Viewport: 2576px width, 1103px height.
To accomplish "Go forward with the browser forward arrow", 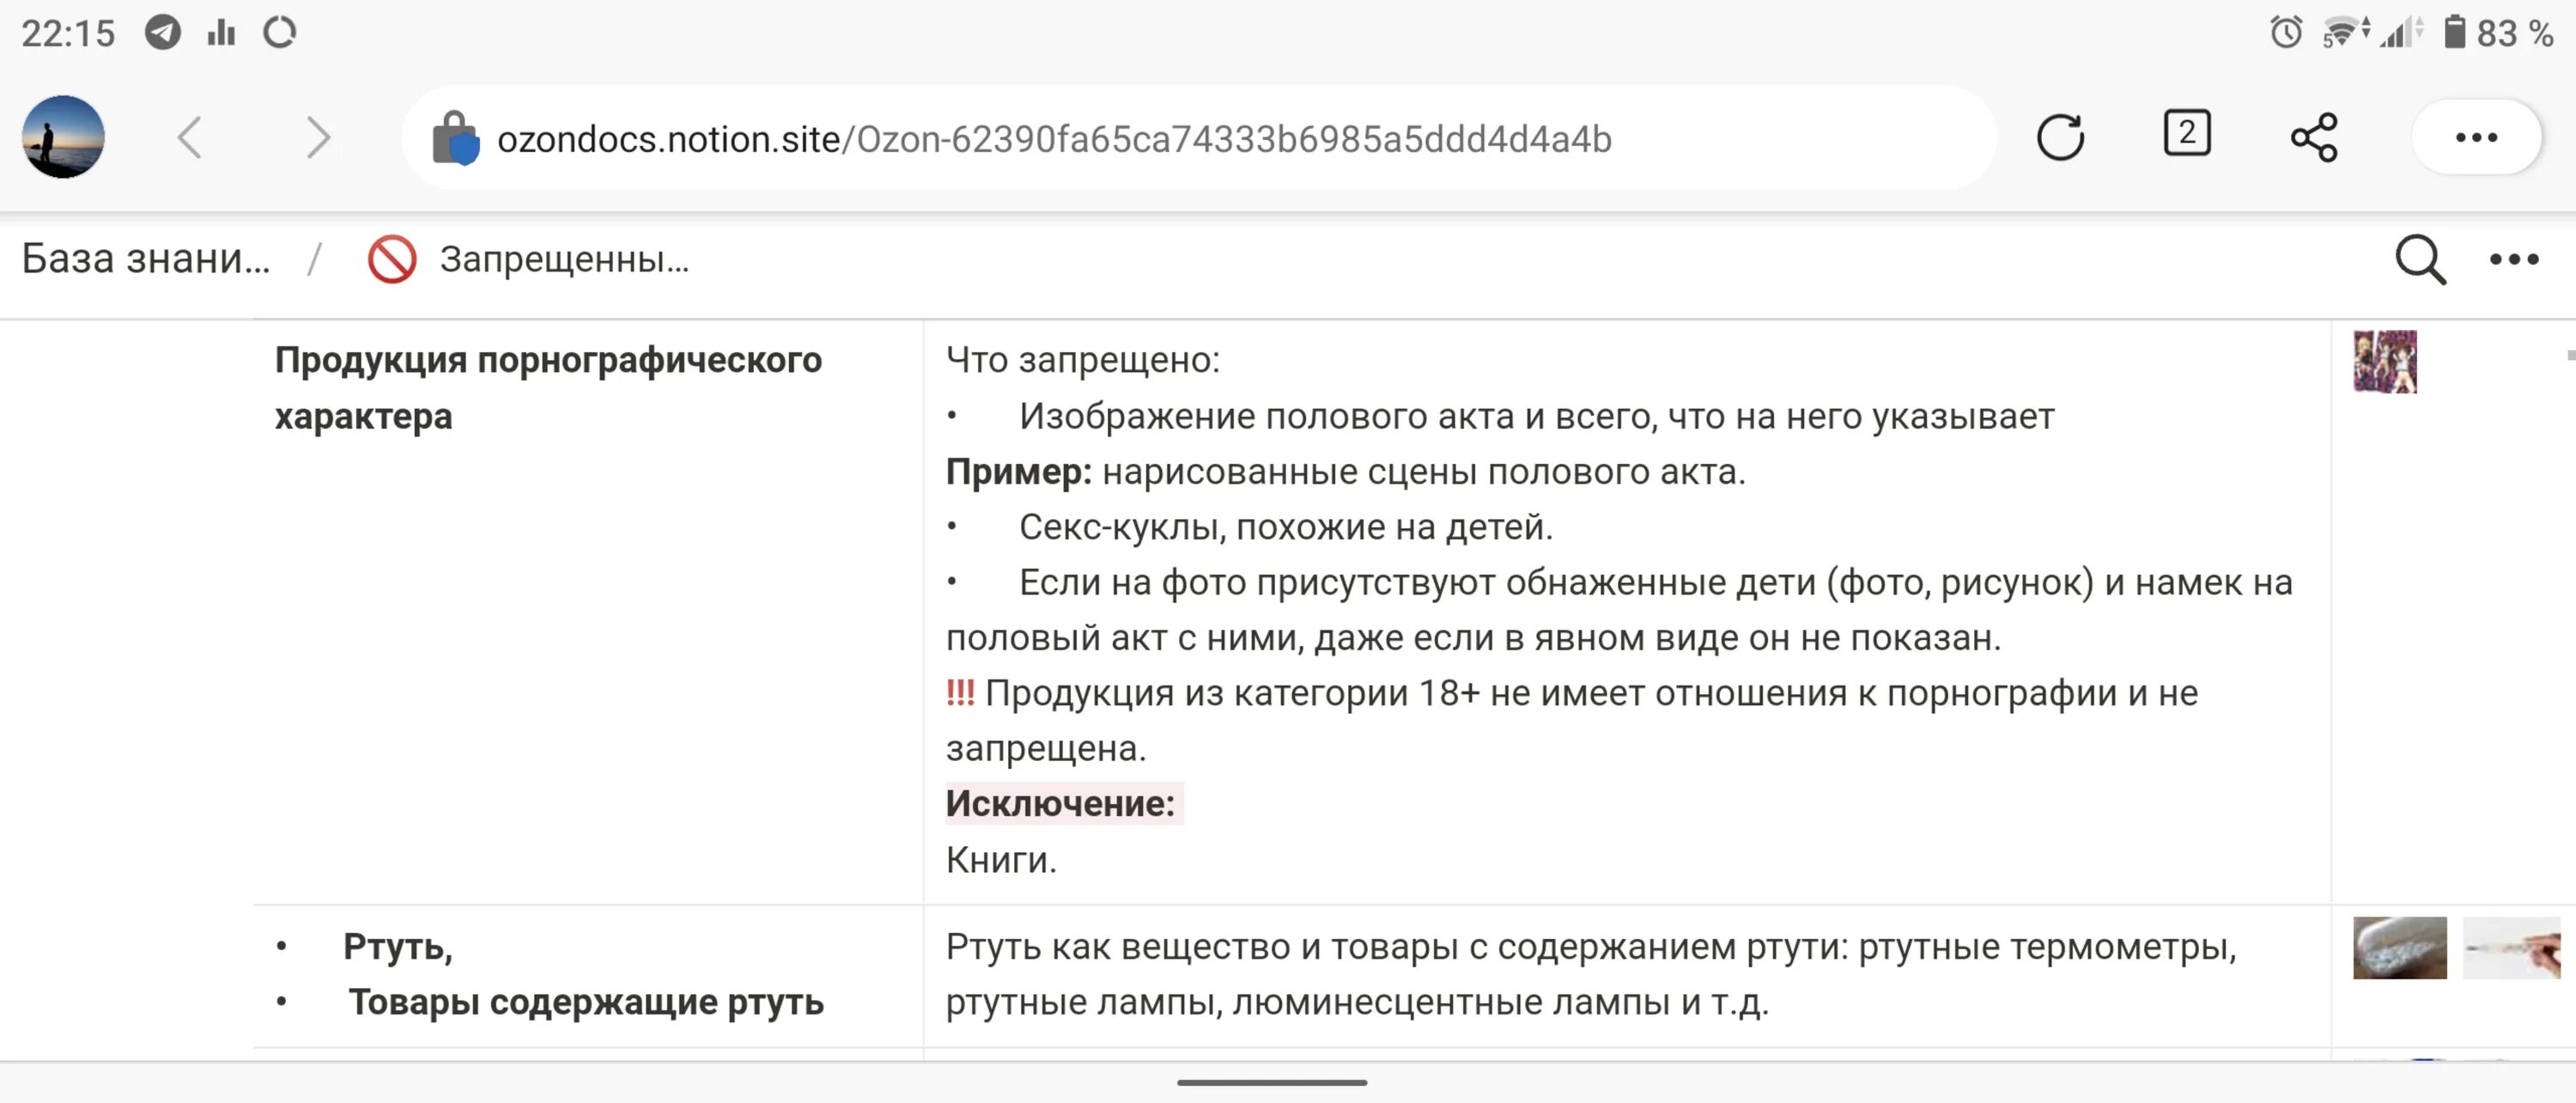I will click(318, 137).
